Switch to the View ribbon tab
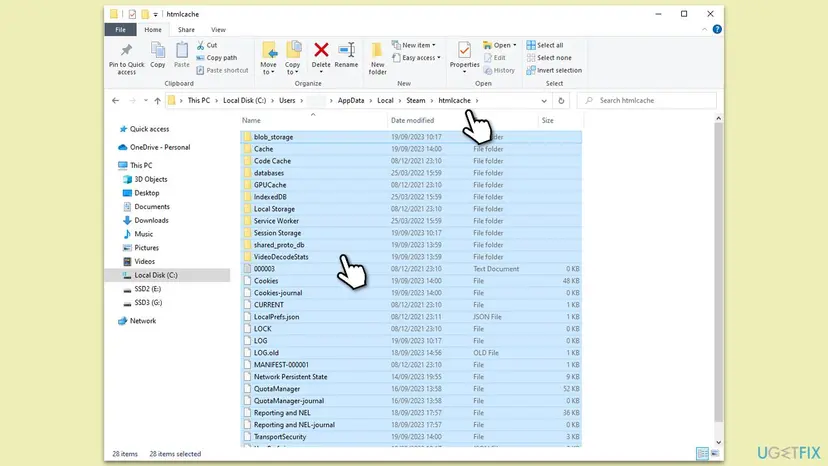The height and width of the screenshot is (466, 828). pyautogui.click(x=218, y=30)
